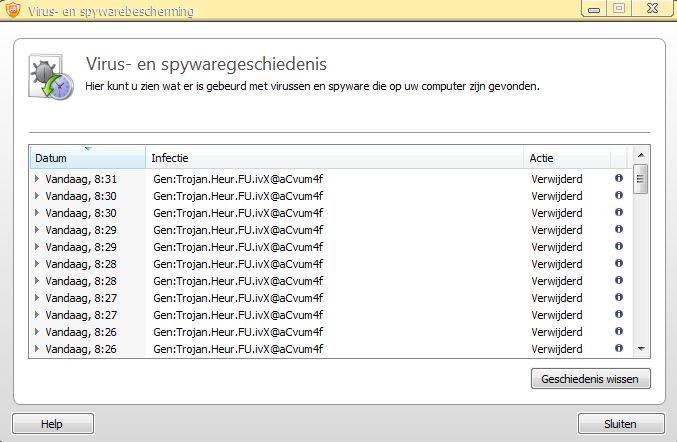Expand the 8:31 infection entry
The width and height of the screenshot is (677, 442).
click(38, 179)
